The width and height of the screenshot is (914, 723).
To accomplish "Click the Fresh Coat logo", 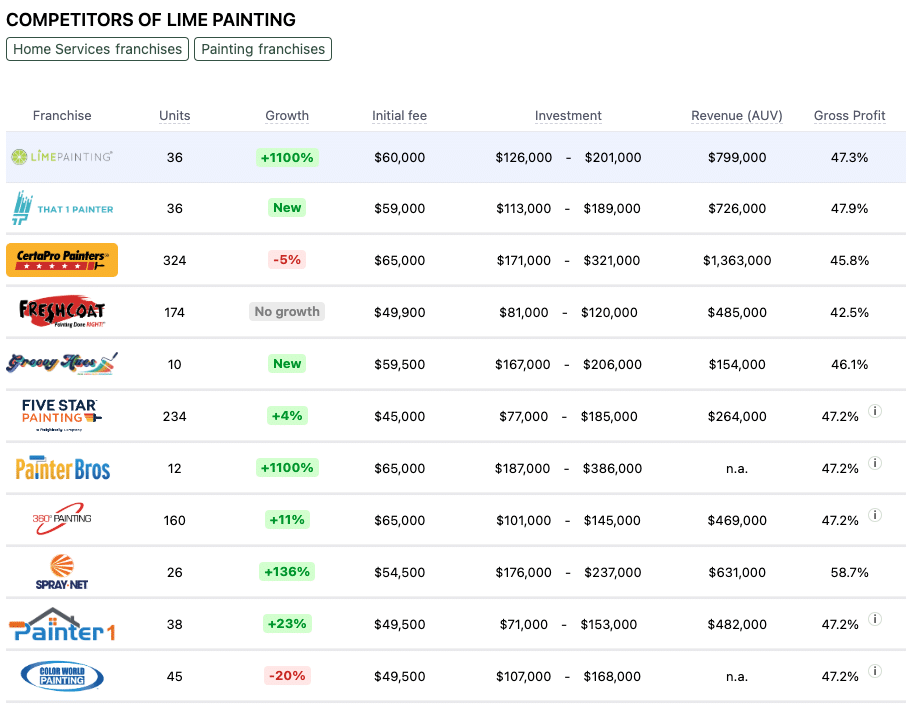I will [x=62, y=311].
